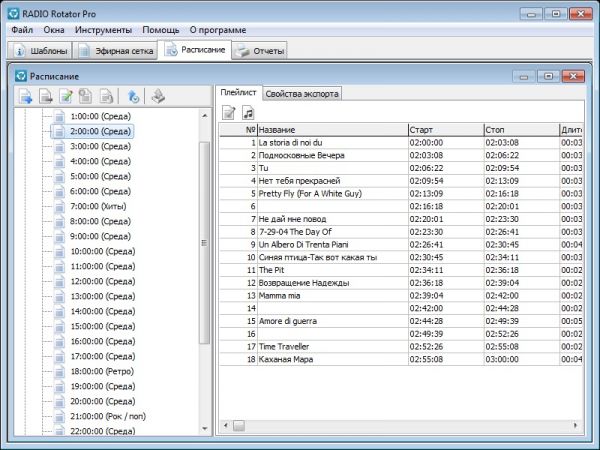Click the copy documents icon in schedule toolbar
600x450 pixels.
coord(86,97)
